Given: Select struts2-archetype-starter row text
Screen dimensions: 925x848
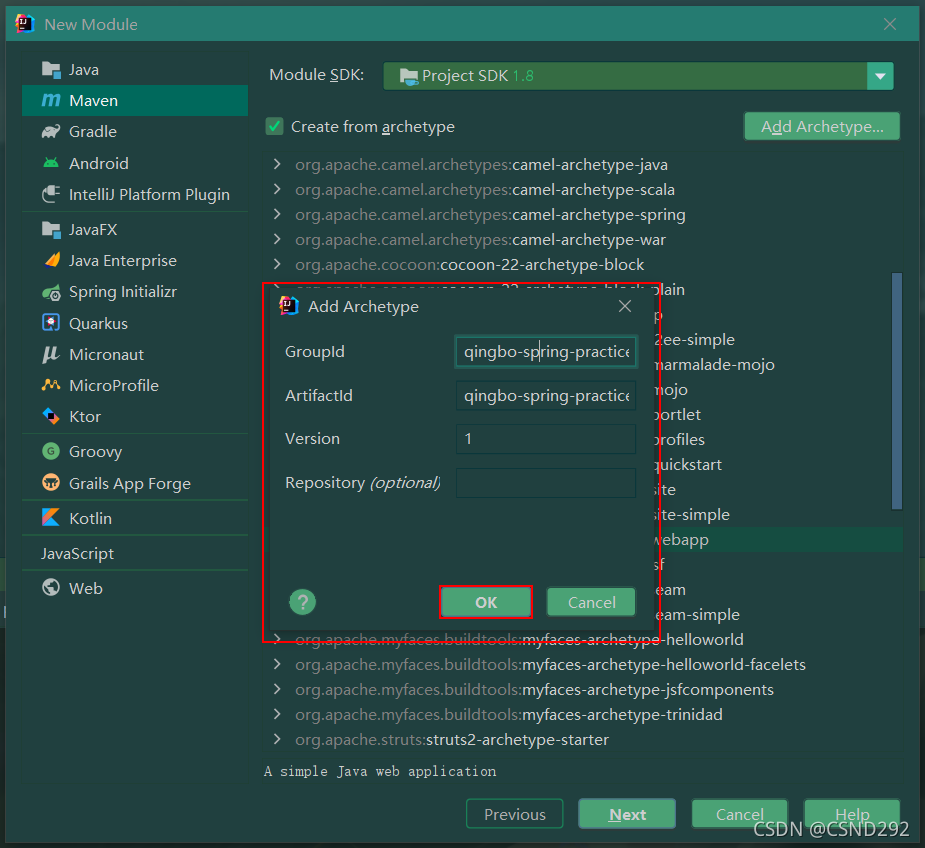Looking at the screenshot, I should (x=452, y=739).
